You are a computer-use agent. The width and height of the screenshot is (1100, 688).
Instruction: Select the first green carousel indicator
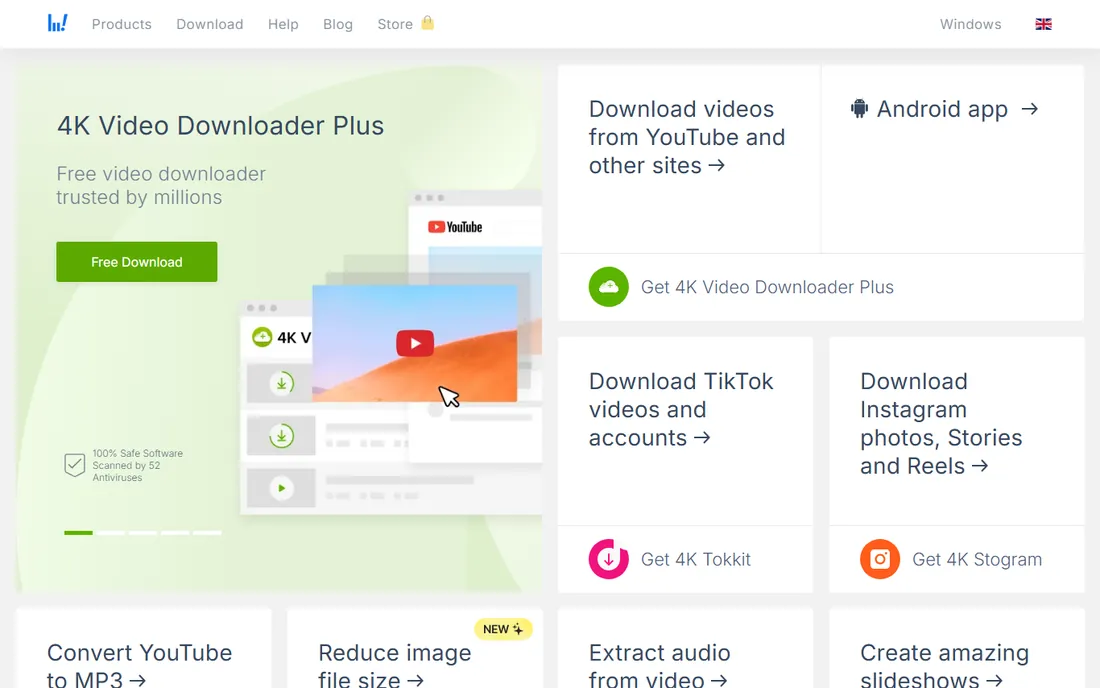tap(79, 533)
